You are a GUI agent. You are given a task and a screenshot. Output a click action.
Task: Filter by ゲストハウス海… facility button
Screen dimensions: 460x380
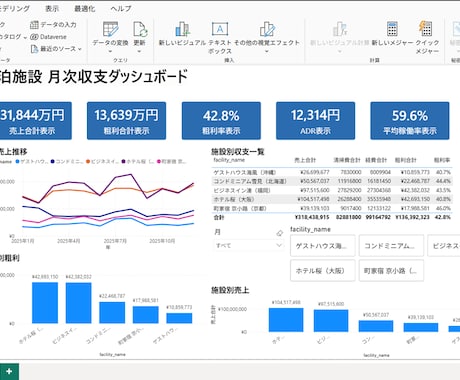[x=322, y=246]
